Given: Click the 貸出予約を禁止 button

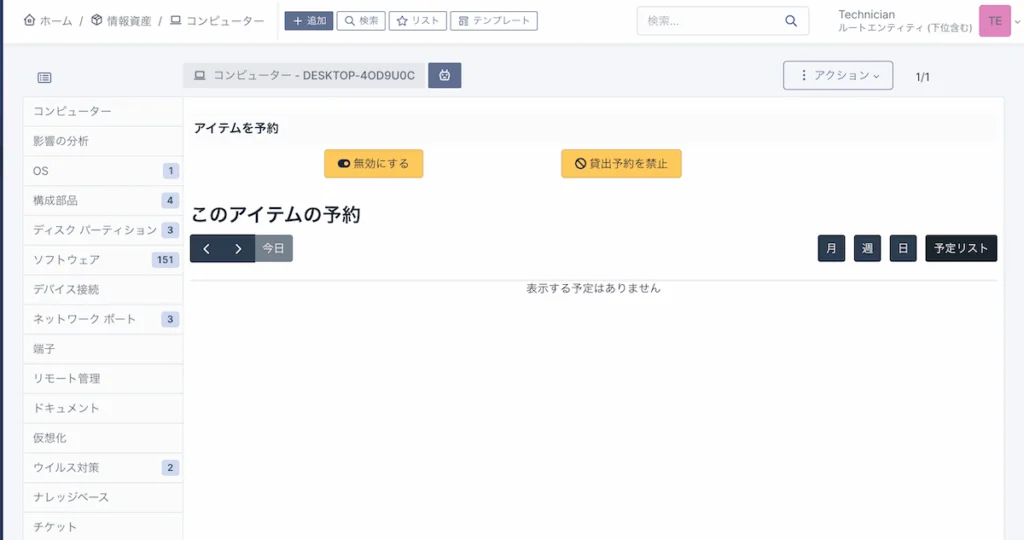Looking at the screenshot, I should coord(621,163).
